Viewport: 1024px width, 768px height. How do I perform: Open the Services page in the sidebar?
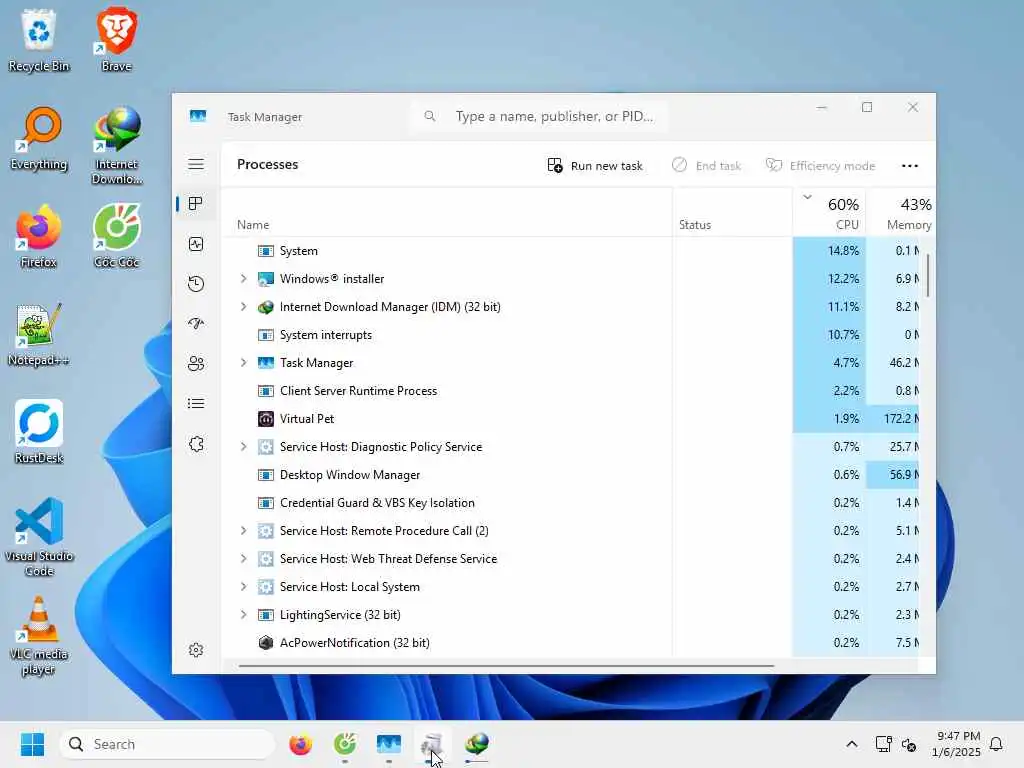click(x=196, y=444)
